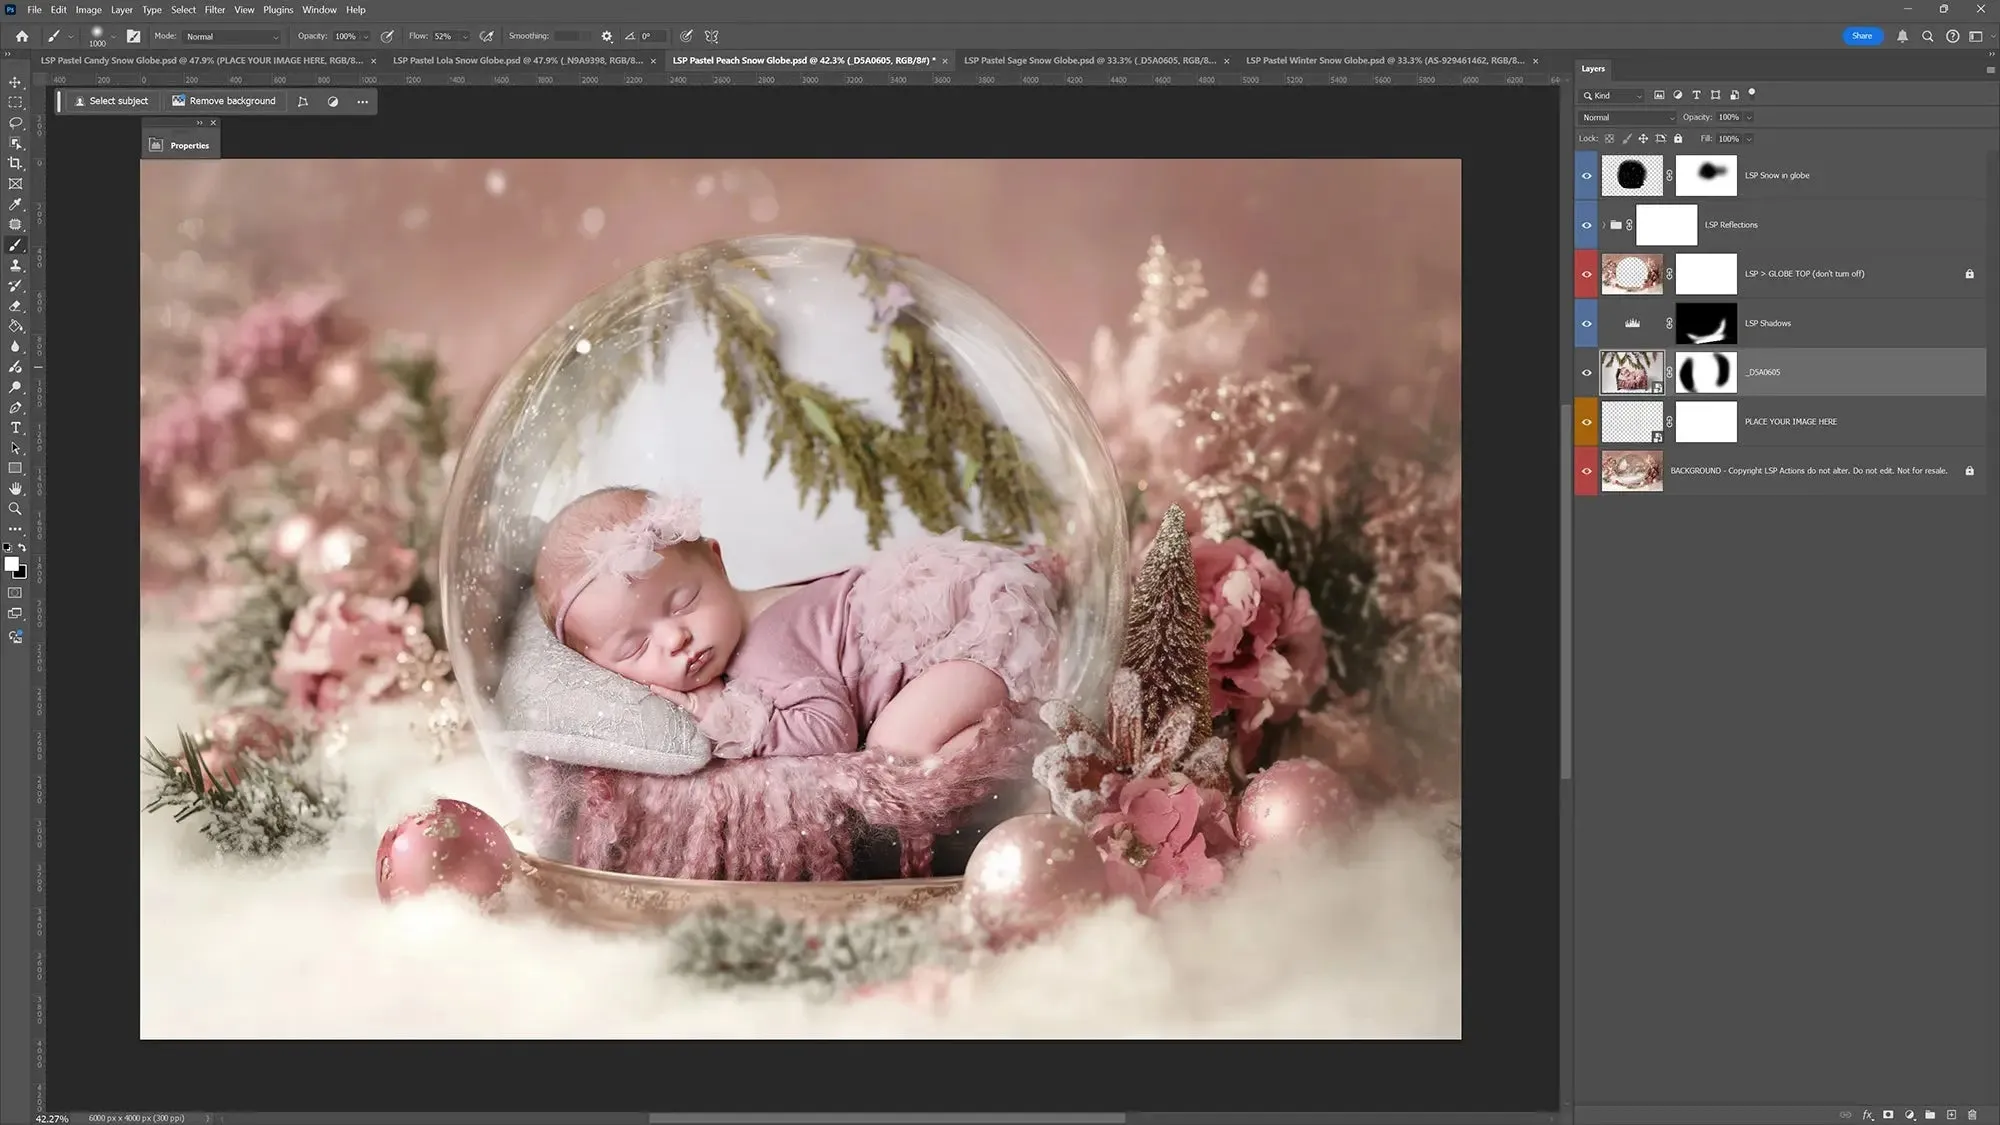Screen dimensions: 2000x1125
Task: Open the Search icon at top right
Action: tap(1927, 36)
